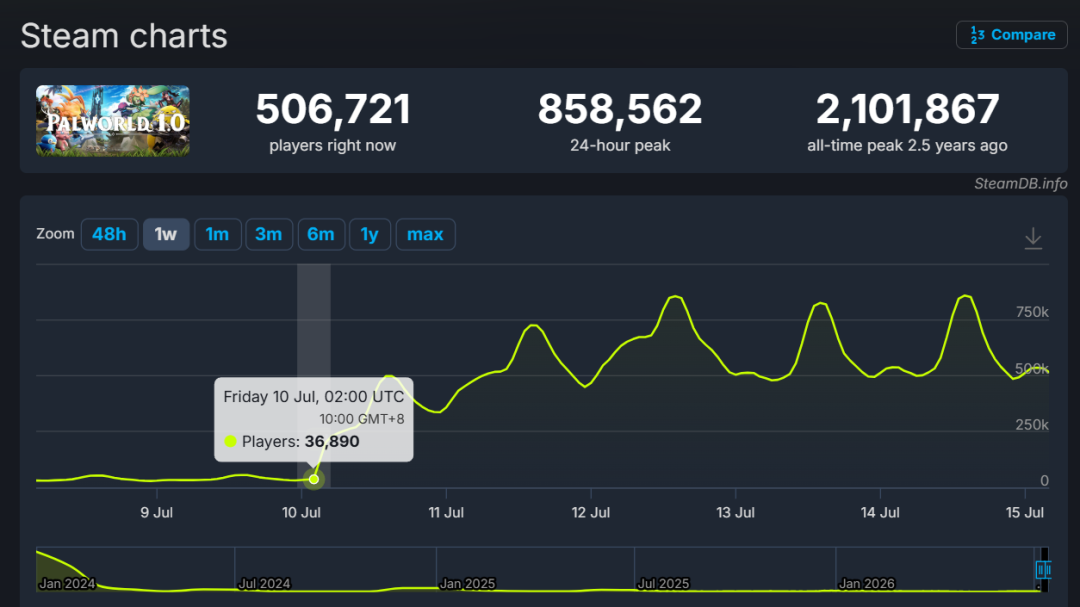1080x607 pixels.
Task: Click 'all-time peak 2.5 years ago' caption
Action: 907,145
